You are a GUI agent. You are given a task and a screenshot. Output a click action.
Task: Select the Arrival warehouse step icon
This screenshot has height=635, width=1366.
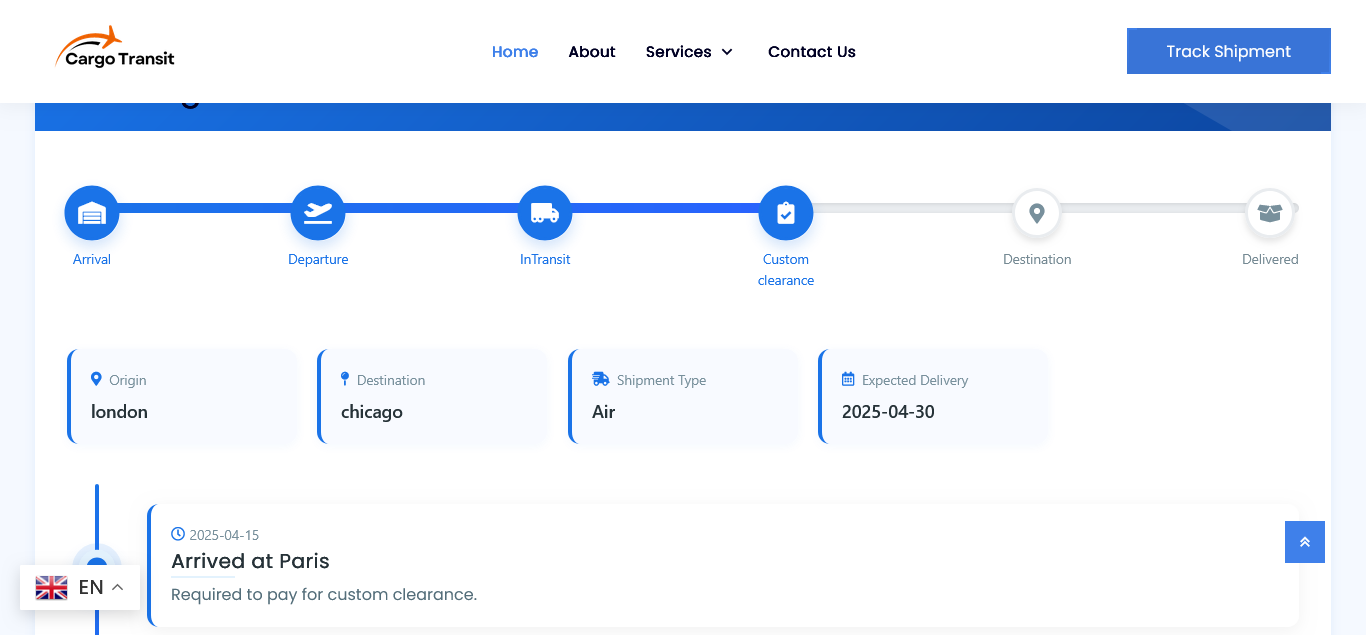coord(92,213)
